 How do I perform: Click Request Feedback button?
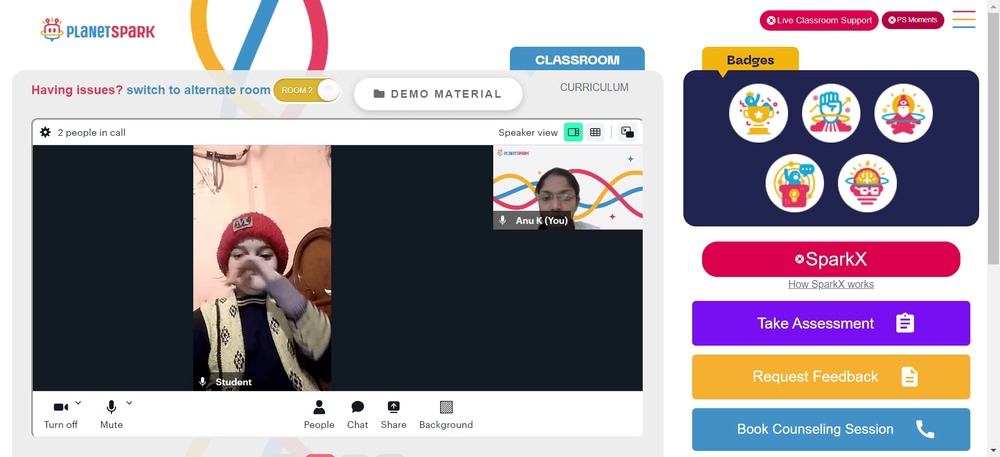[831, 377]
